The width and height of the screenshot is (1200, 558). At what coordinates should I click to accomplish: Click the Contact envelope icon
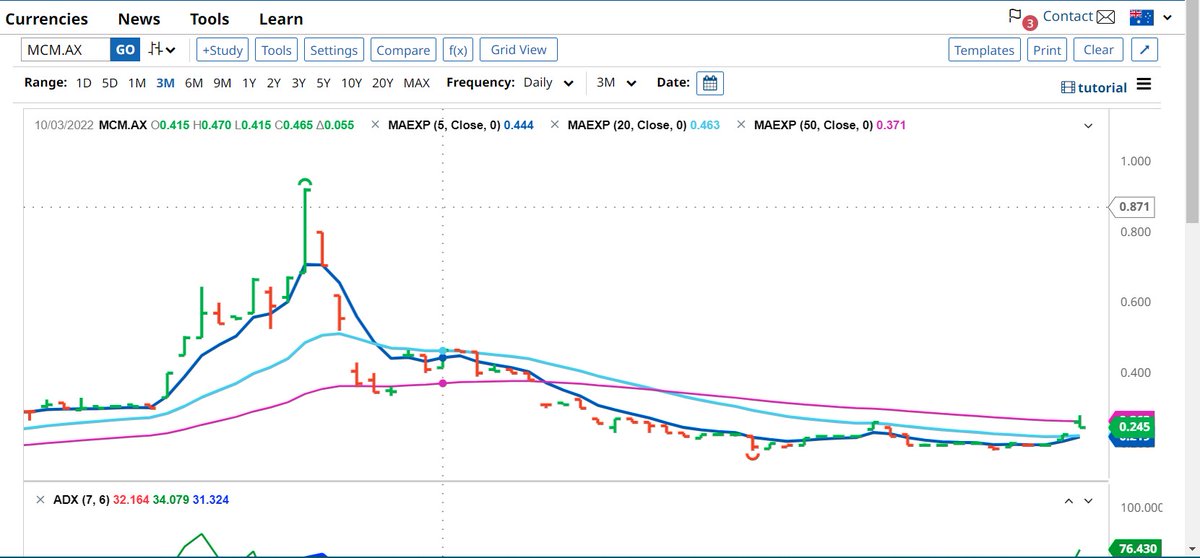pos(1105,17)
